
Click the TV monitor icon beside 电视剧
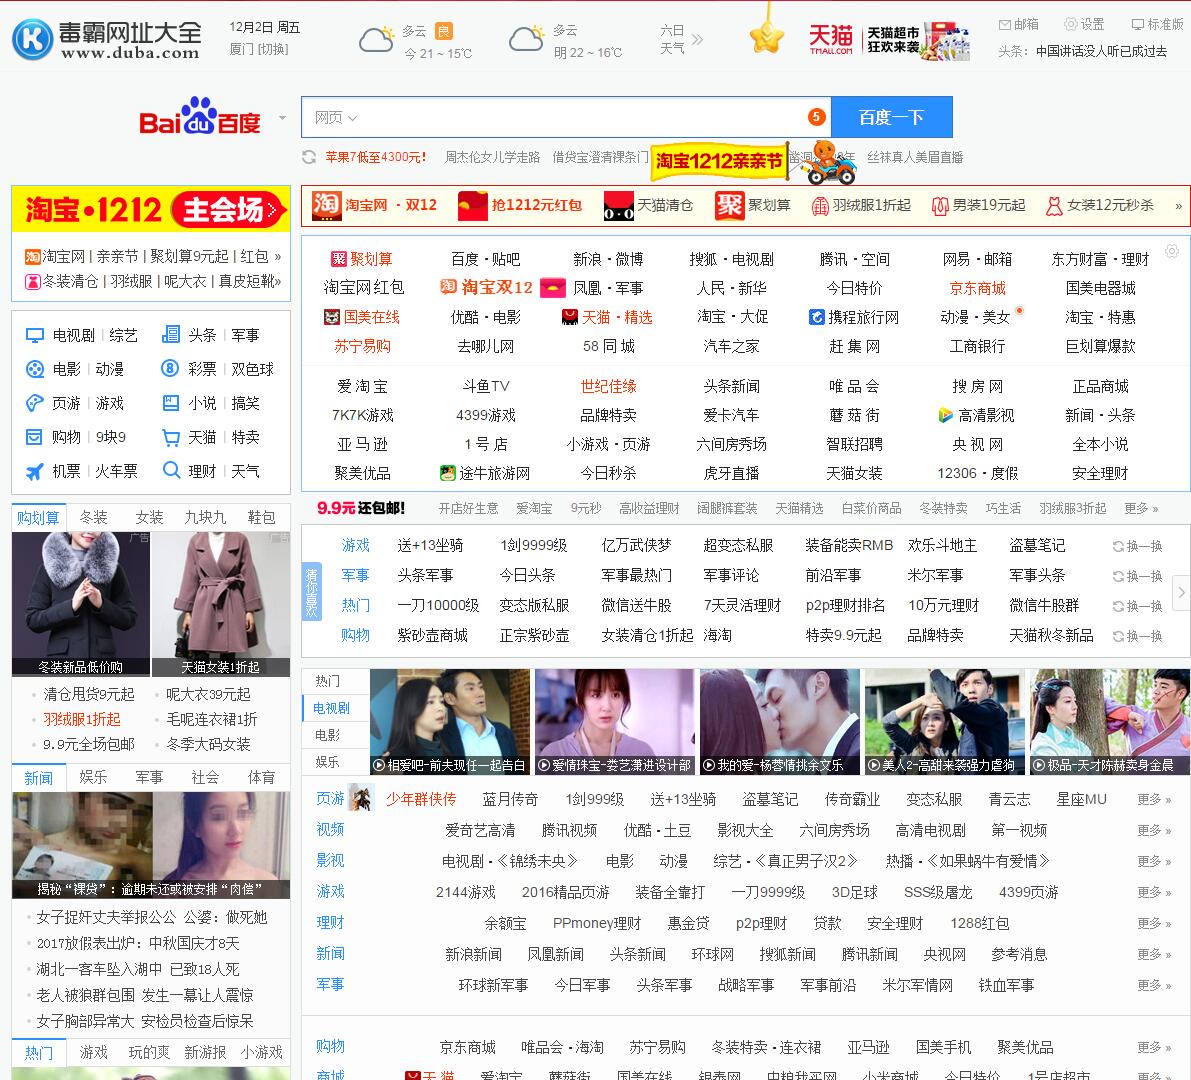point(35,336)
